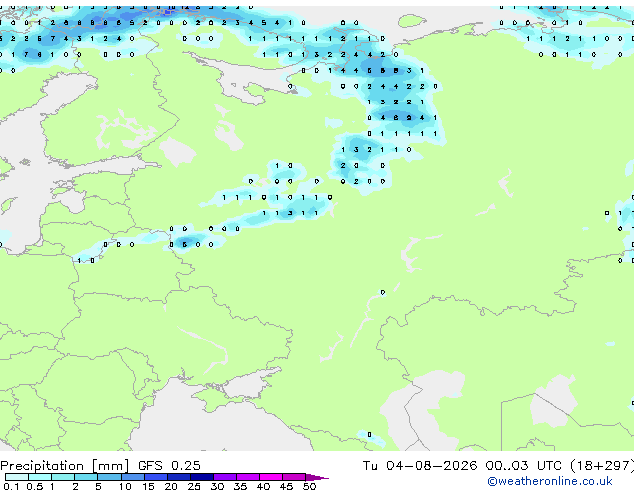Image resolution: width=634 pixels, height=490 pixels.
Task: Select the 5–10 mm legend color box
Action: coord(109,477)
